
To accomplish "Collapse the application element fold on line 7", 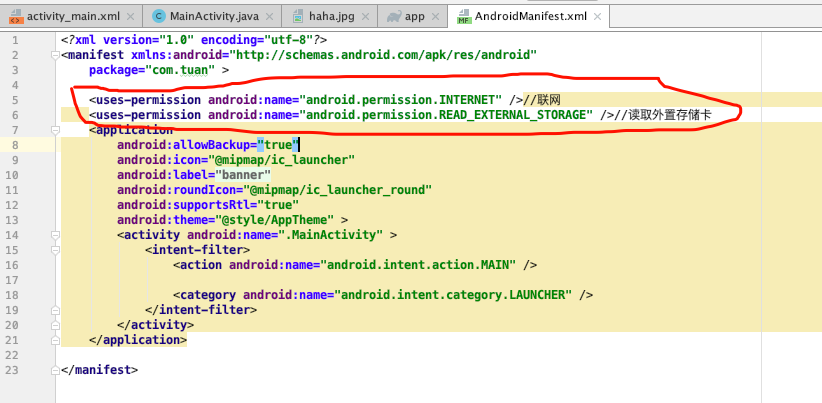I will click(x=55, y=130).
